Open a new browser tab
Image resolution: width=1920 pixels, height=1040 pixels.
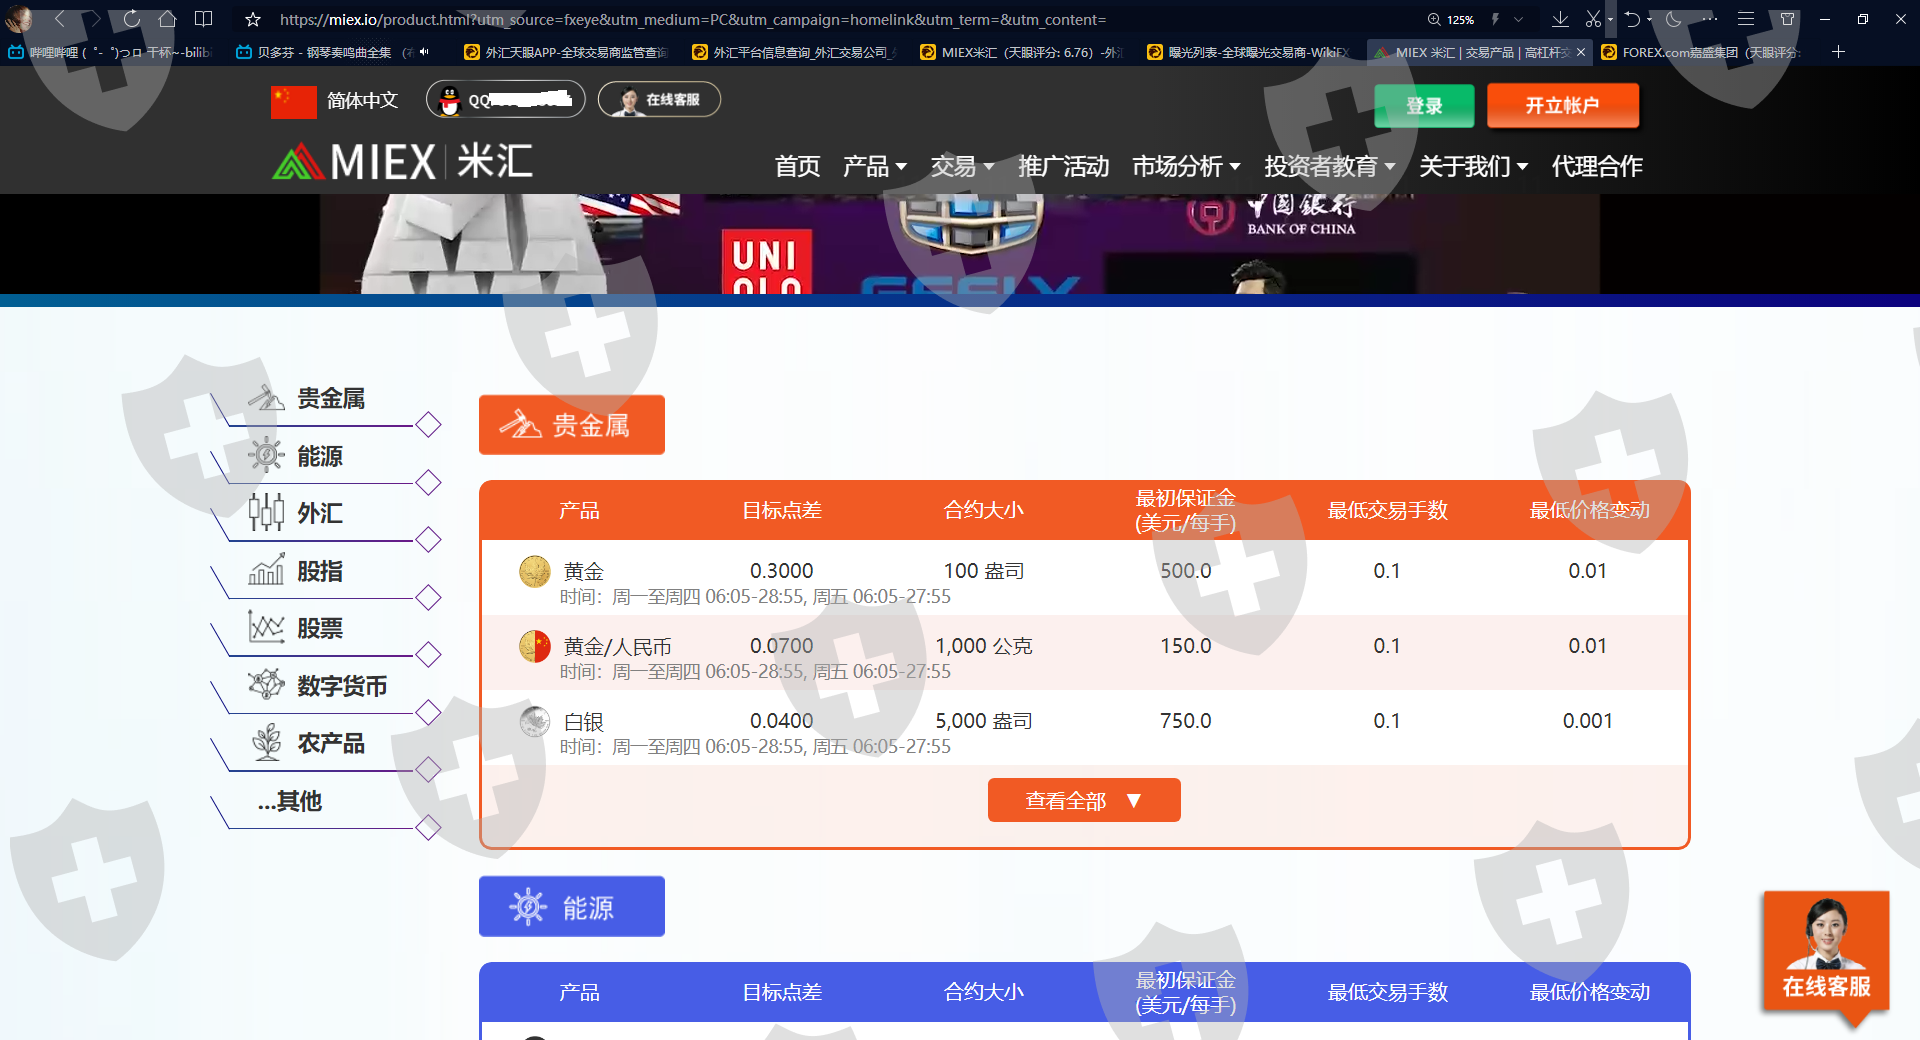tap(1838, 52)
